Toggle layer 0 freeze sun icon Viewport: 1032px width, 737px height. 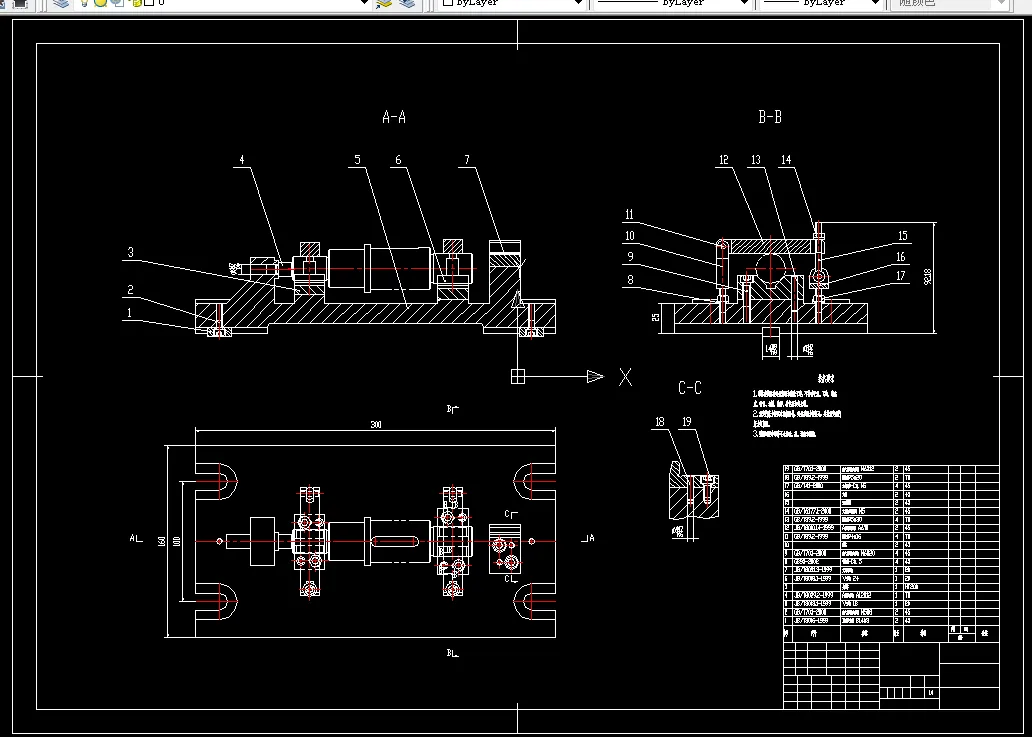pyautogui.click(x=100, y=3)
